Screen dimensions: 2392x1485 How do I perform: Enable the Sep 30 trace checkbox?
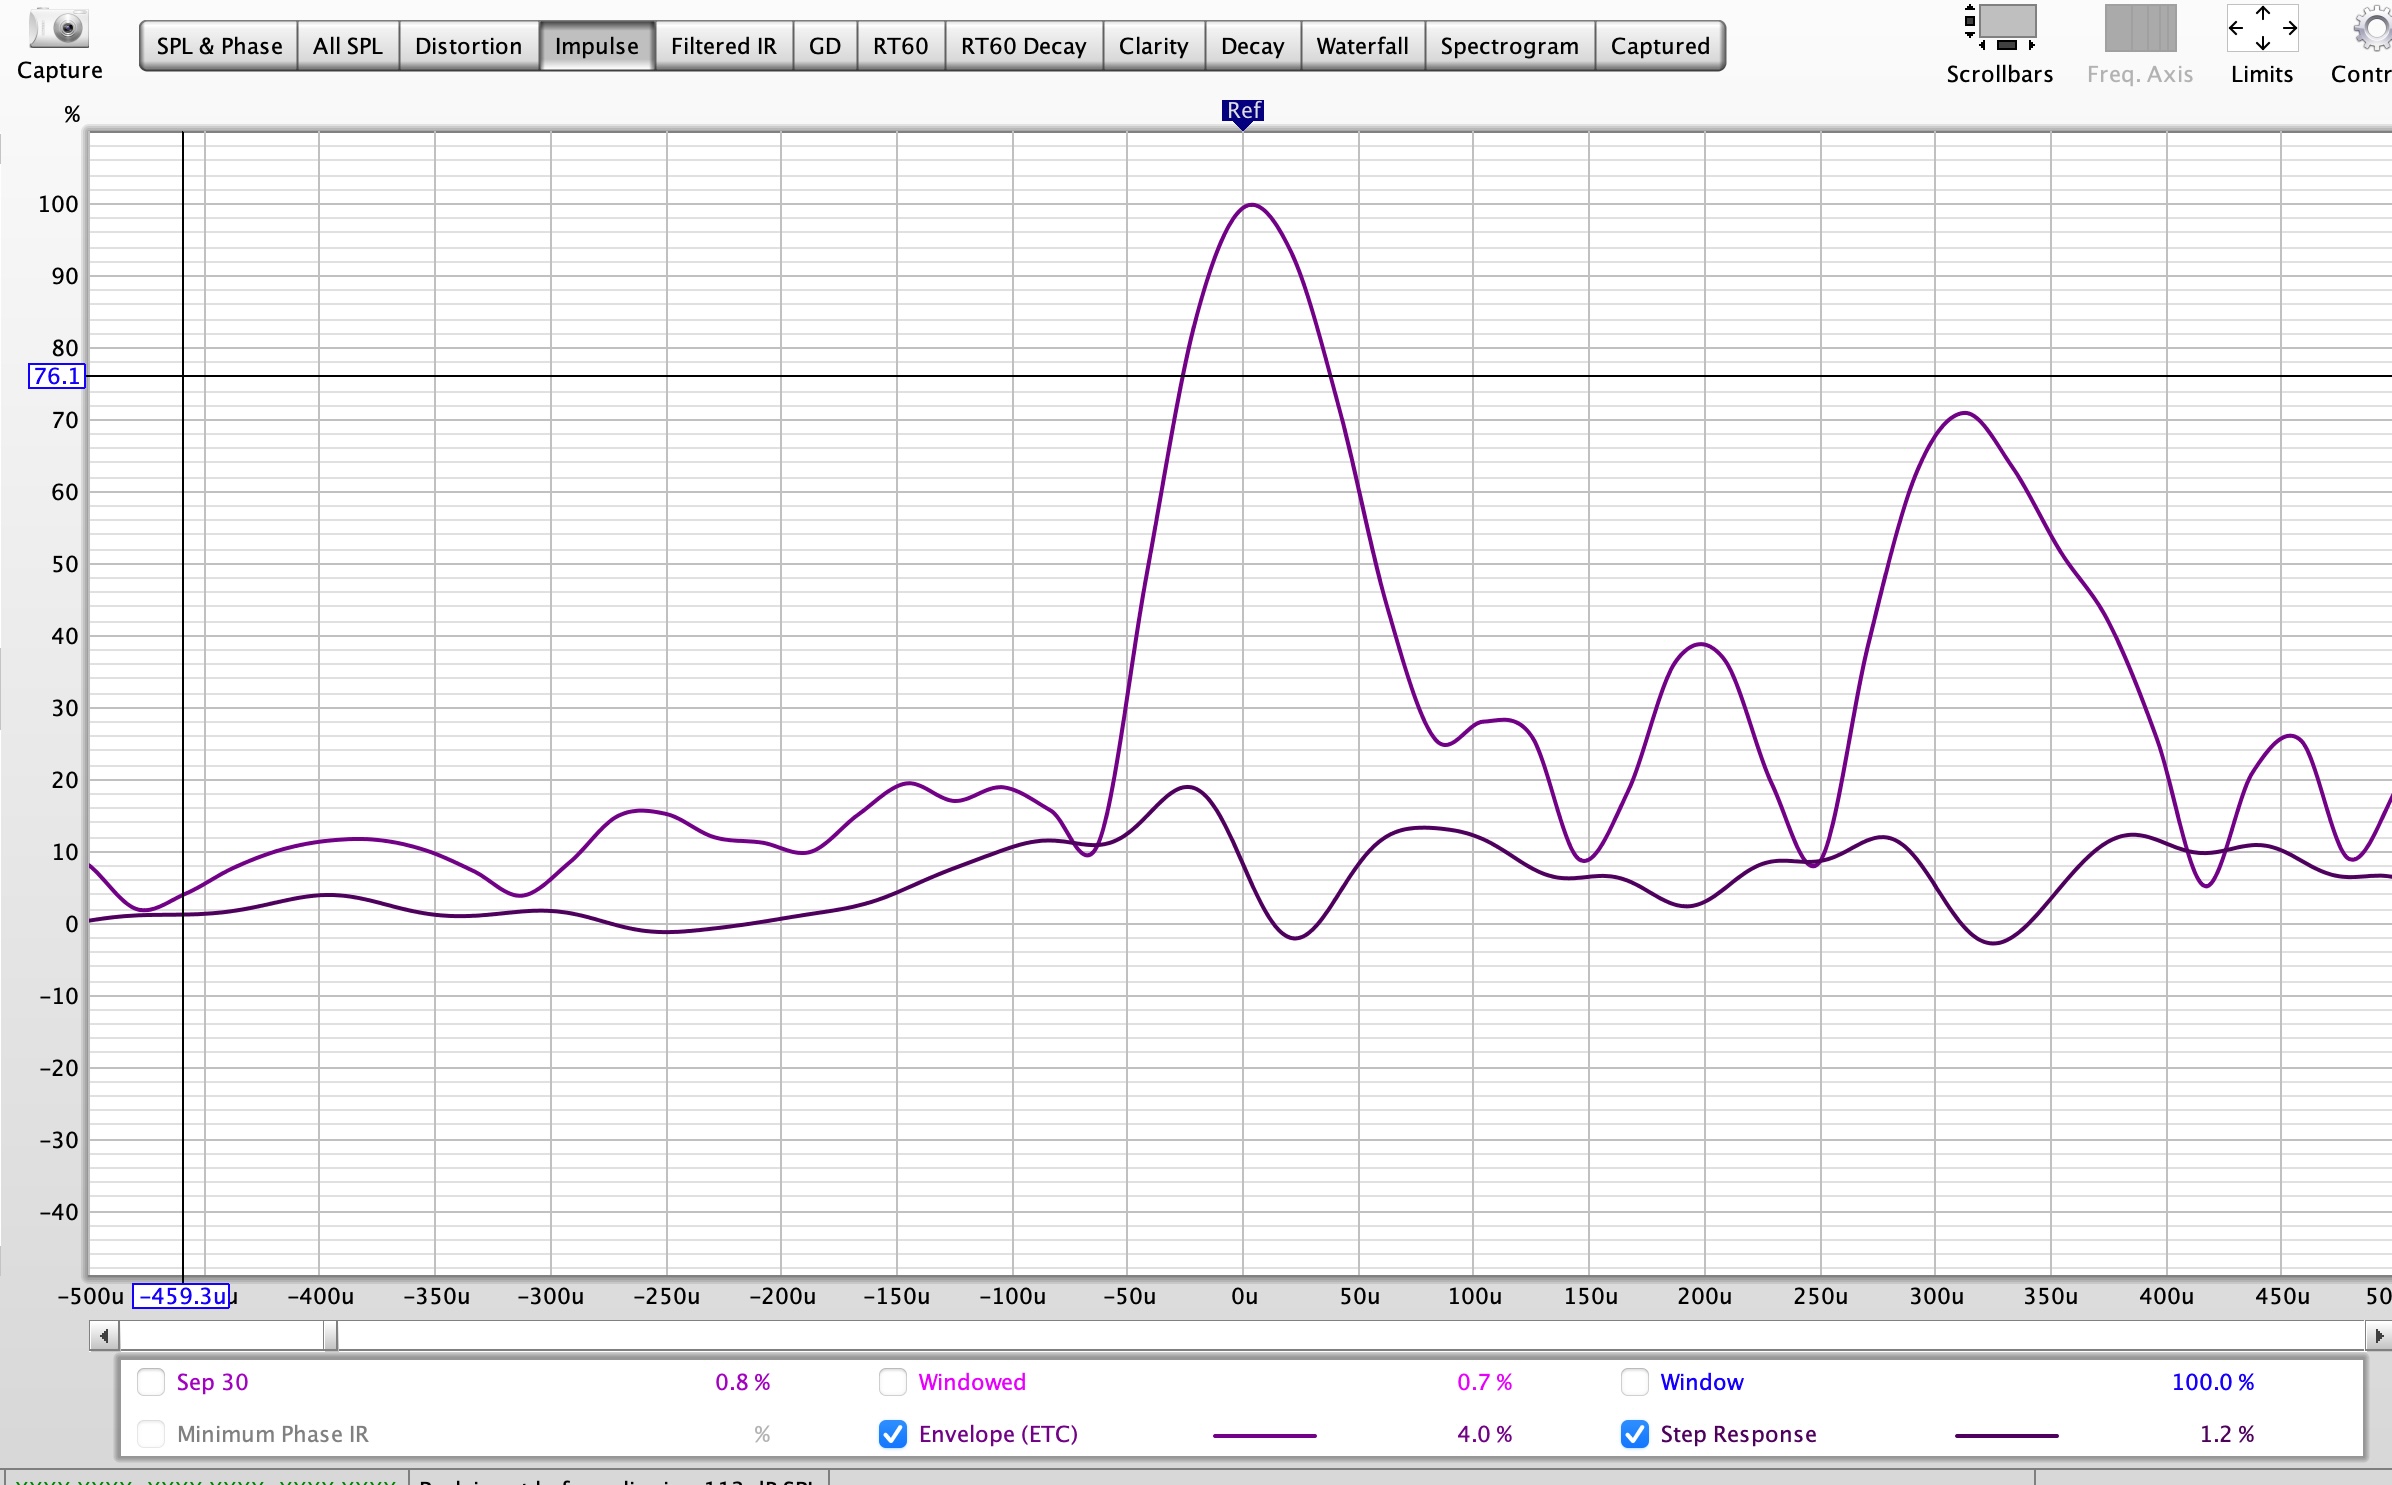(x=151, y=1382)
